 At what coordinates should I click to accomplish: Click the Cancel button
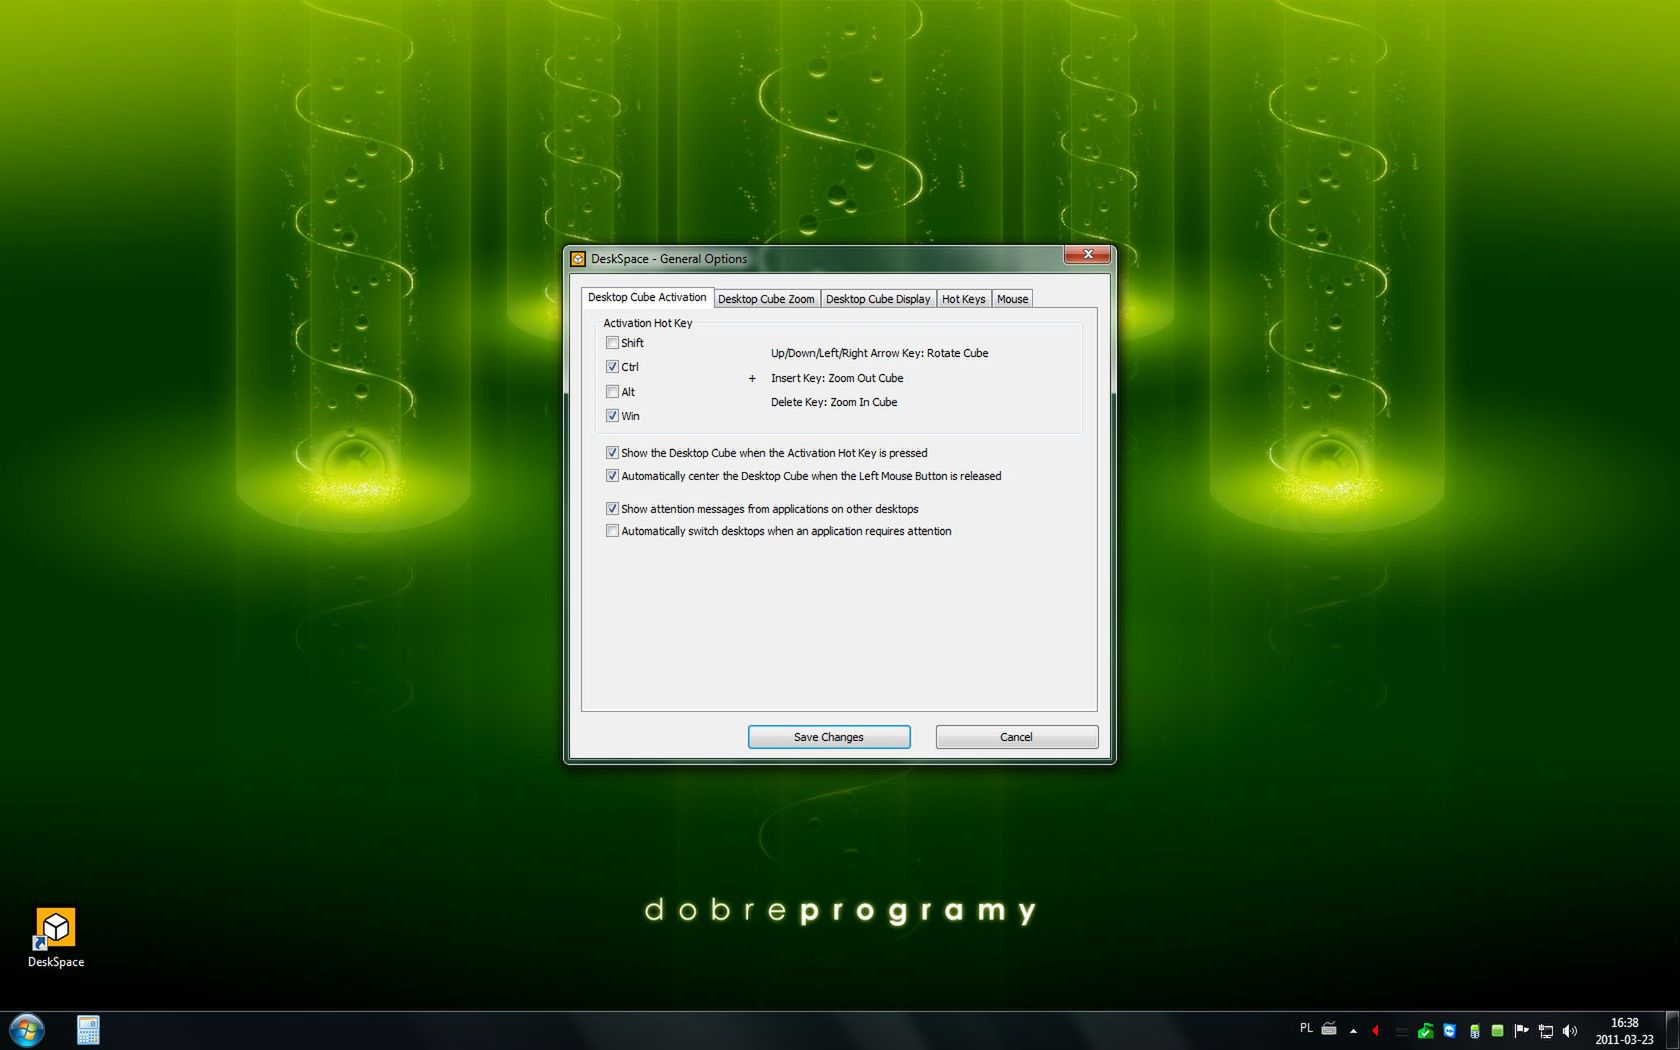coord(1016,737)
